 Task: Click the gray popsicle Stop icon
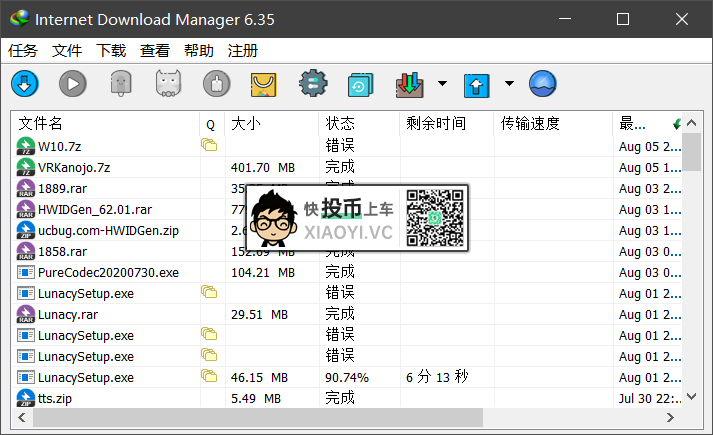click(120, 83)
